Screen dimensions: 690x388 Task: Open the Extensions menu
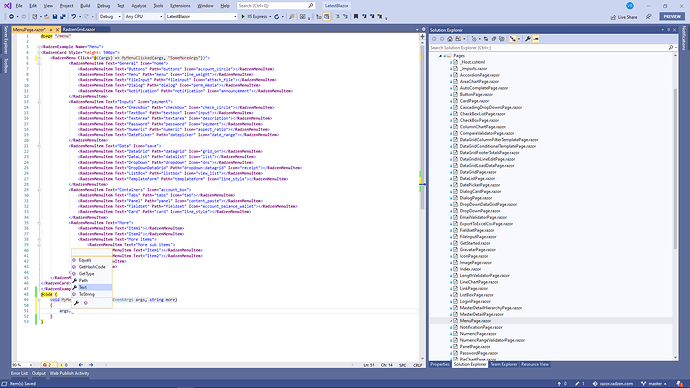pos(180,6)
